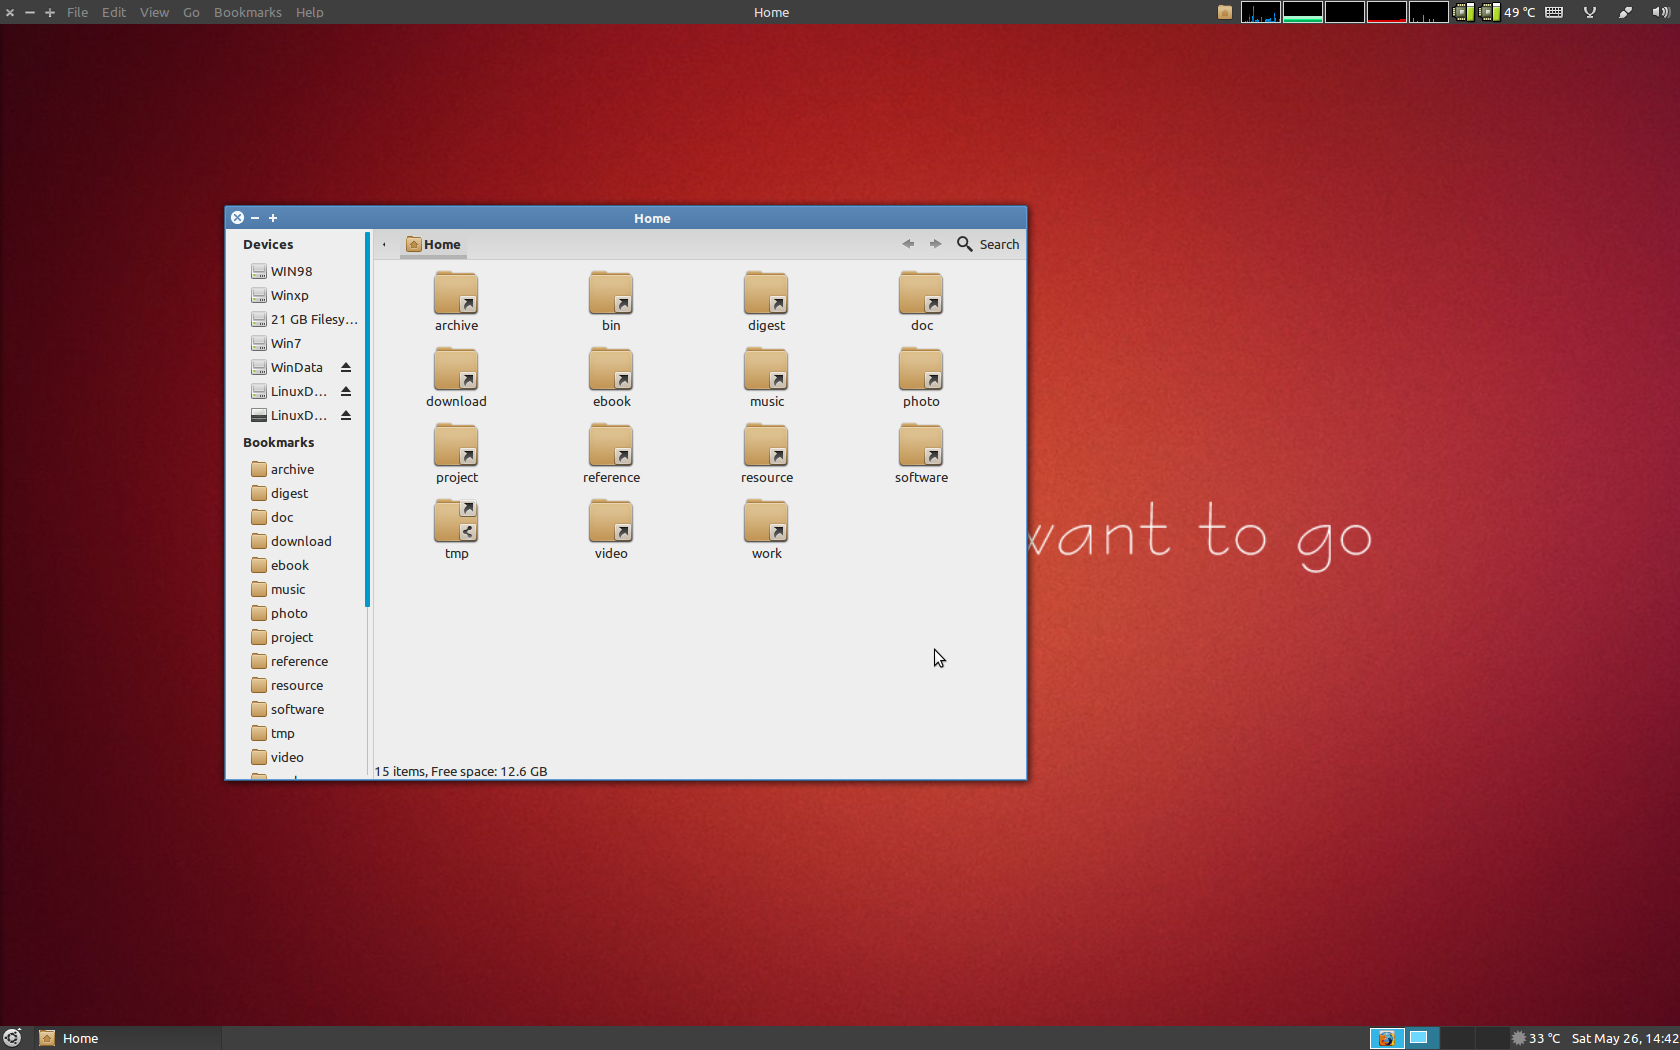Viewport: 1680px width, 1050px height.
Task: Open the Bookmarks menu
Action: [247, 12]
